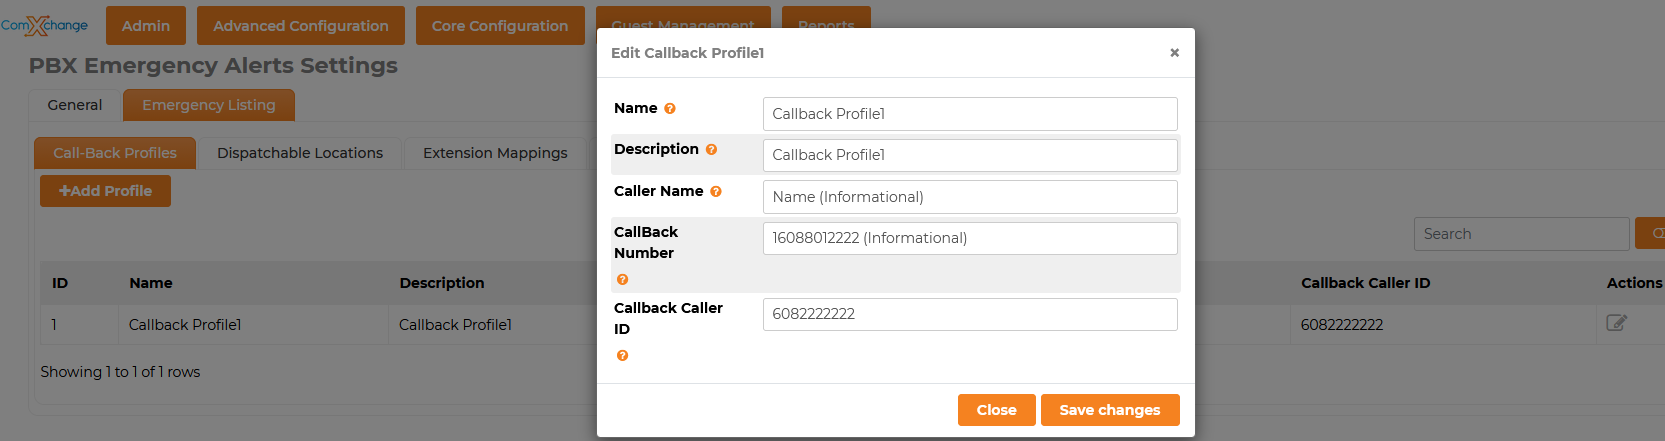The height and width of the screenshot is (441, 1665).
Task: Click the help icon next to Name
Action: (670, 109)
